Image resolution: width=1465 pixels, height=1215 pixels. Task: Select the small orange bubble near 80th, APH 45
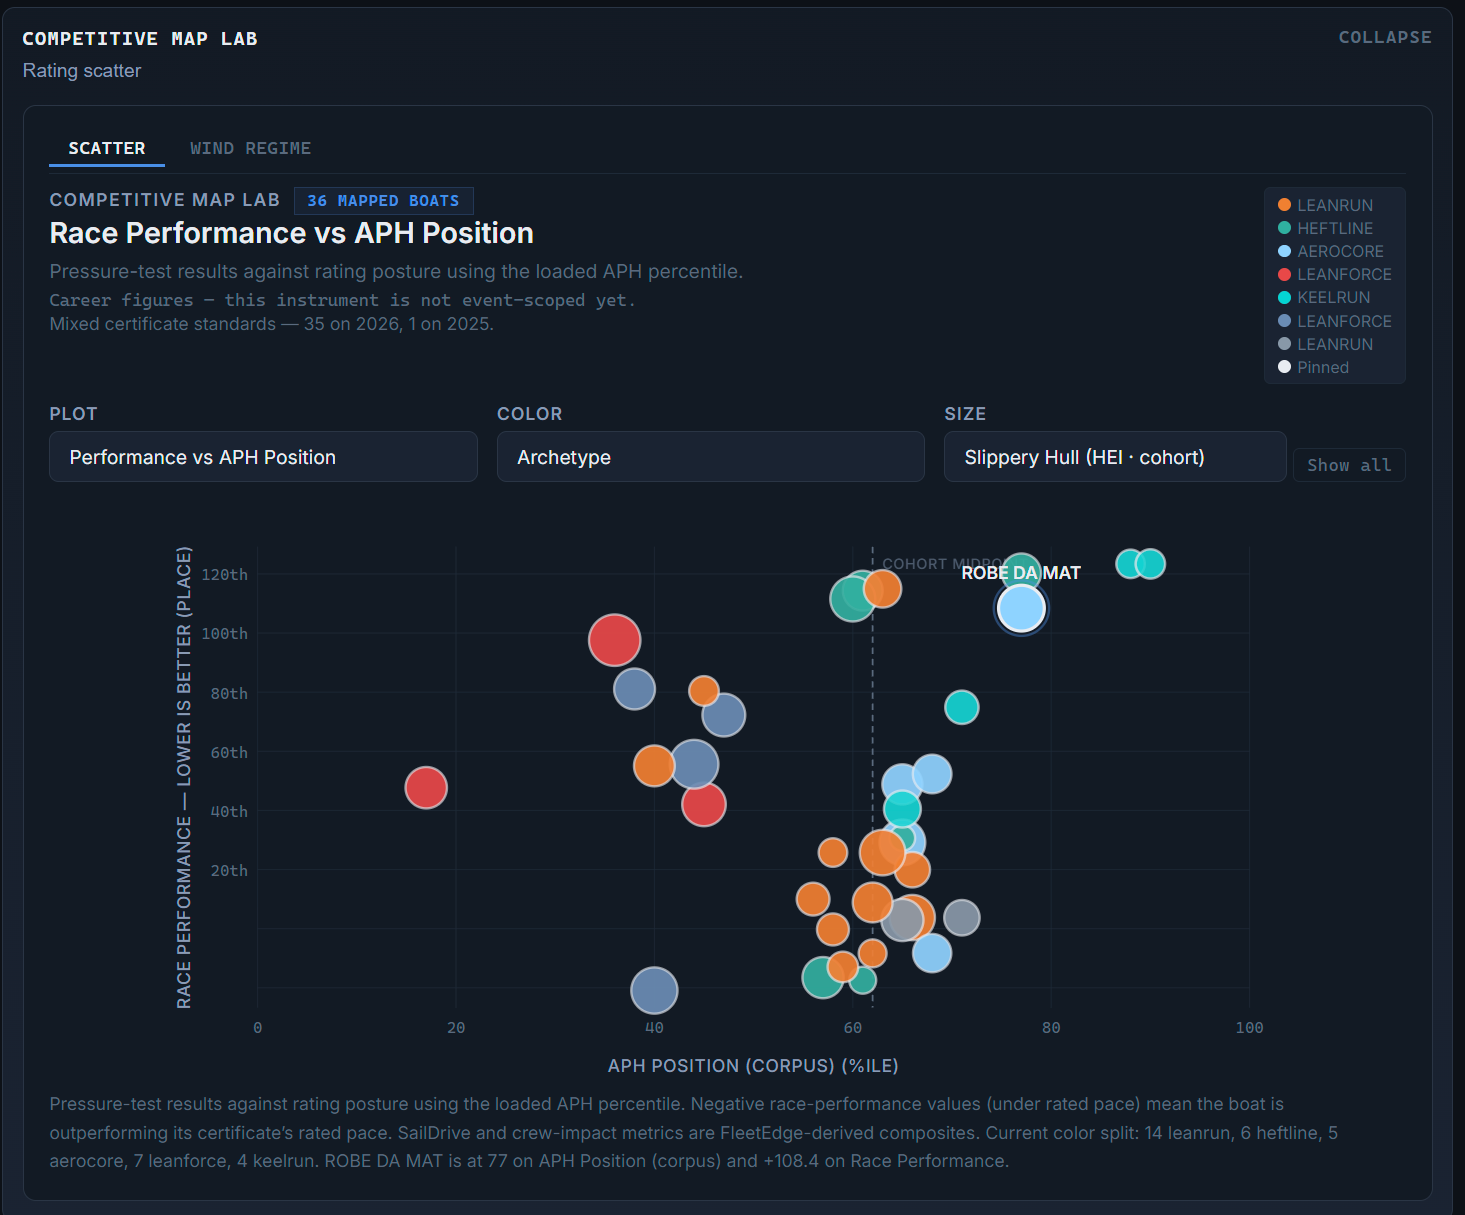pos(704,691)
